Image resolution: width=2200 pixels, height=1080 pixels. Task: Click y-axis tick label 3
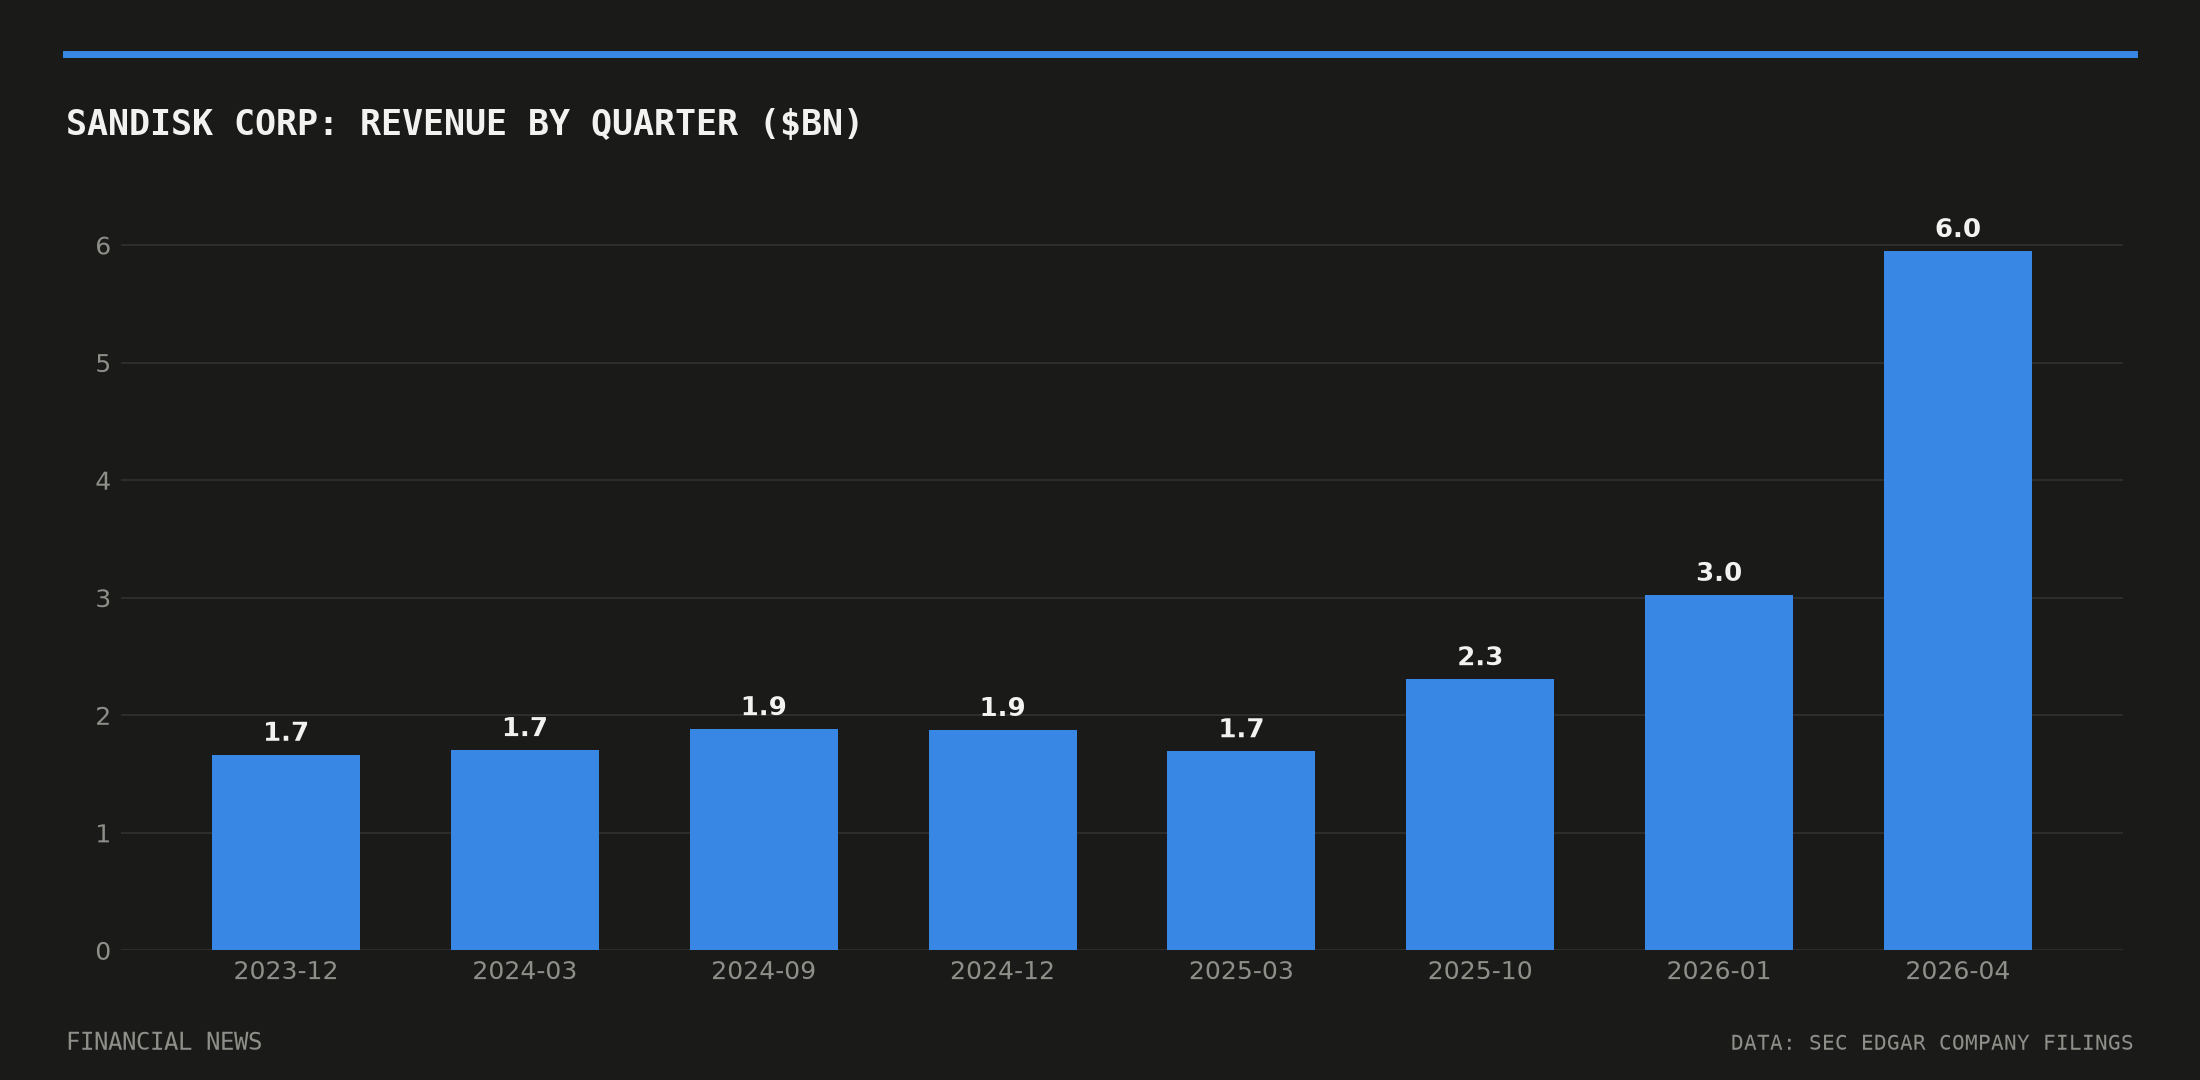tap(103, 599)
